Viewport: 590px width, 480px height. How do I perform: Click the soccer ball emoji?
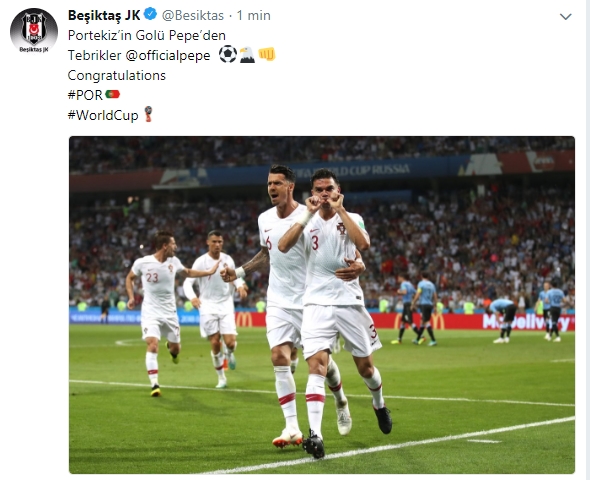228,54
